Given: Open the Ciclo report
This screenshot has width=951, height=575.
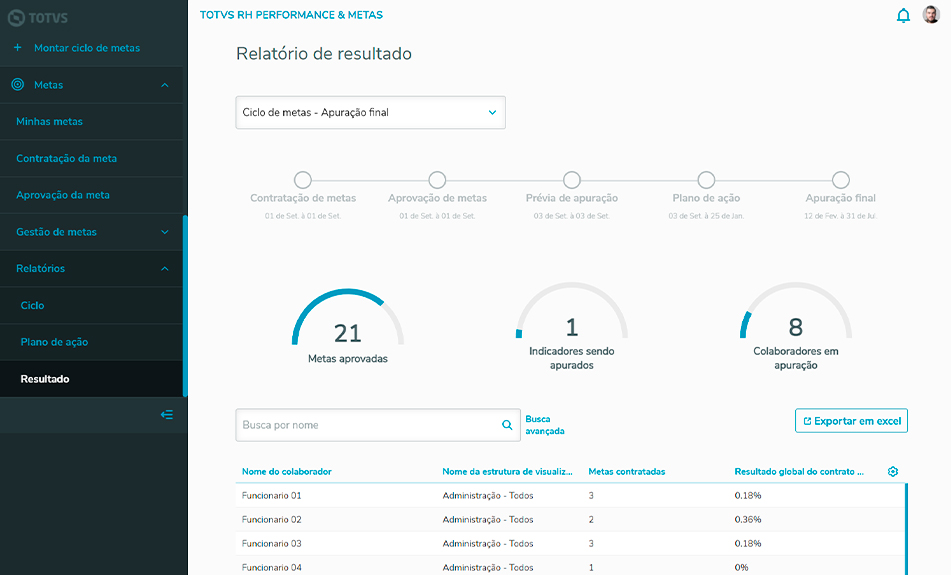Looking at the screenshot, I should click(91, 305).
